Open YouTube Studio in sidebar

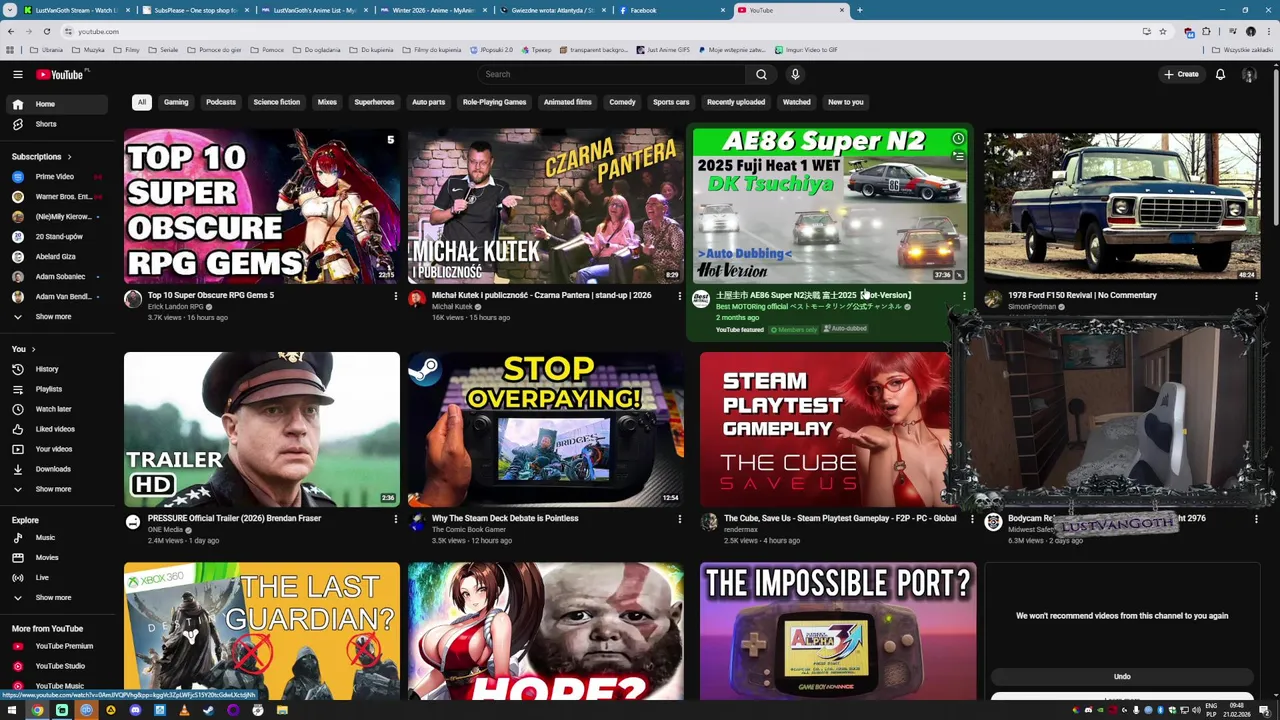[56, 666]
